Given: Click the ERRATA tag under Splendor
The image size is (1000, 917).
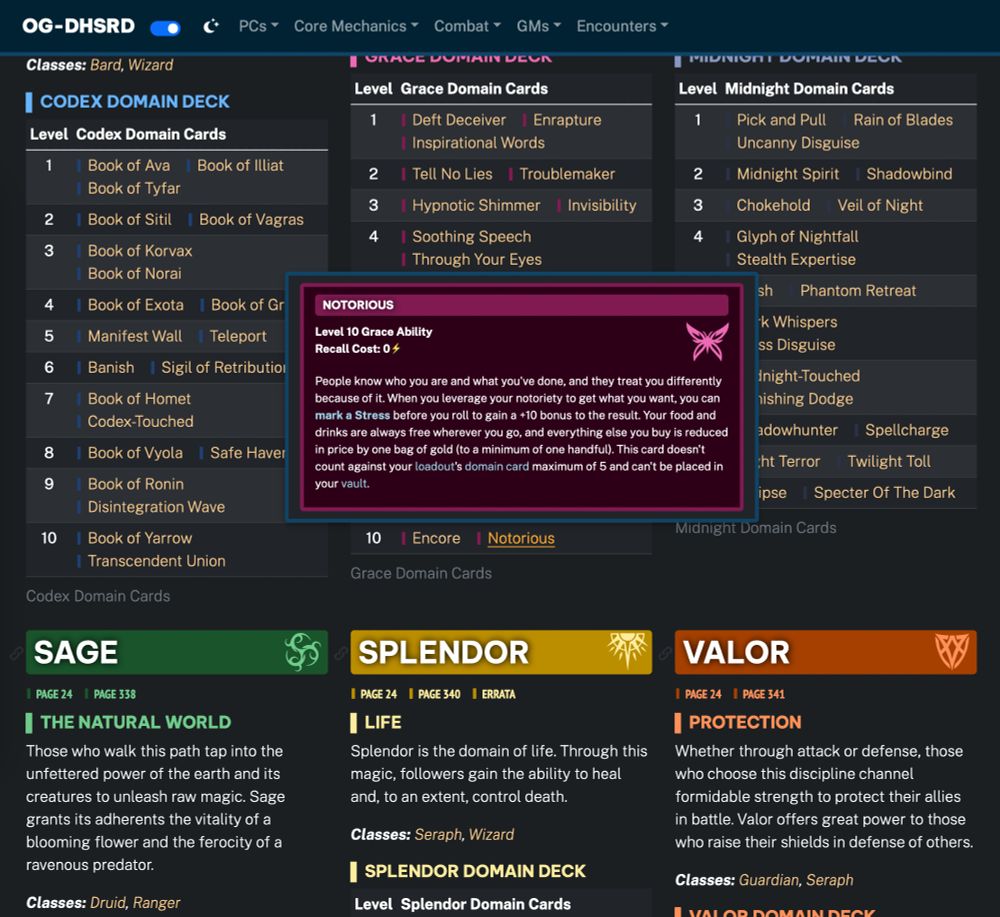Looking at the screenshot, I should click(498, 694).
